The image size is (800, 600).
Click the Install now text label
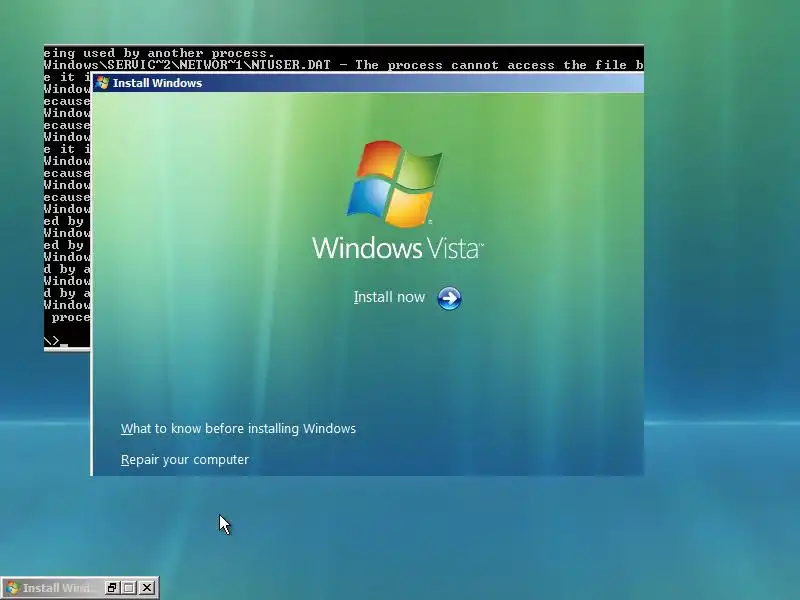pos(389,297)
